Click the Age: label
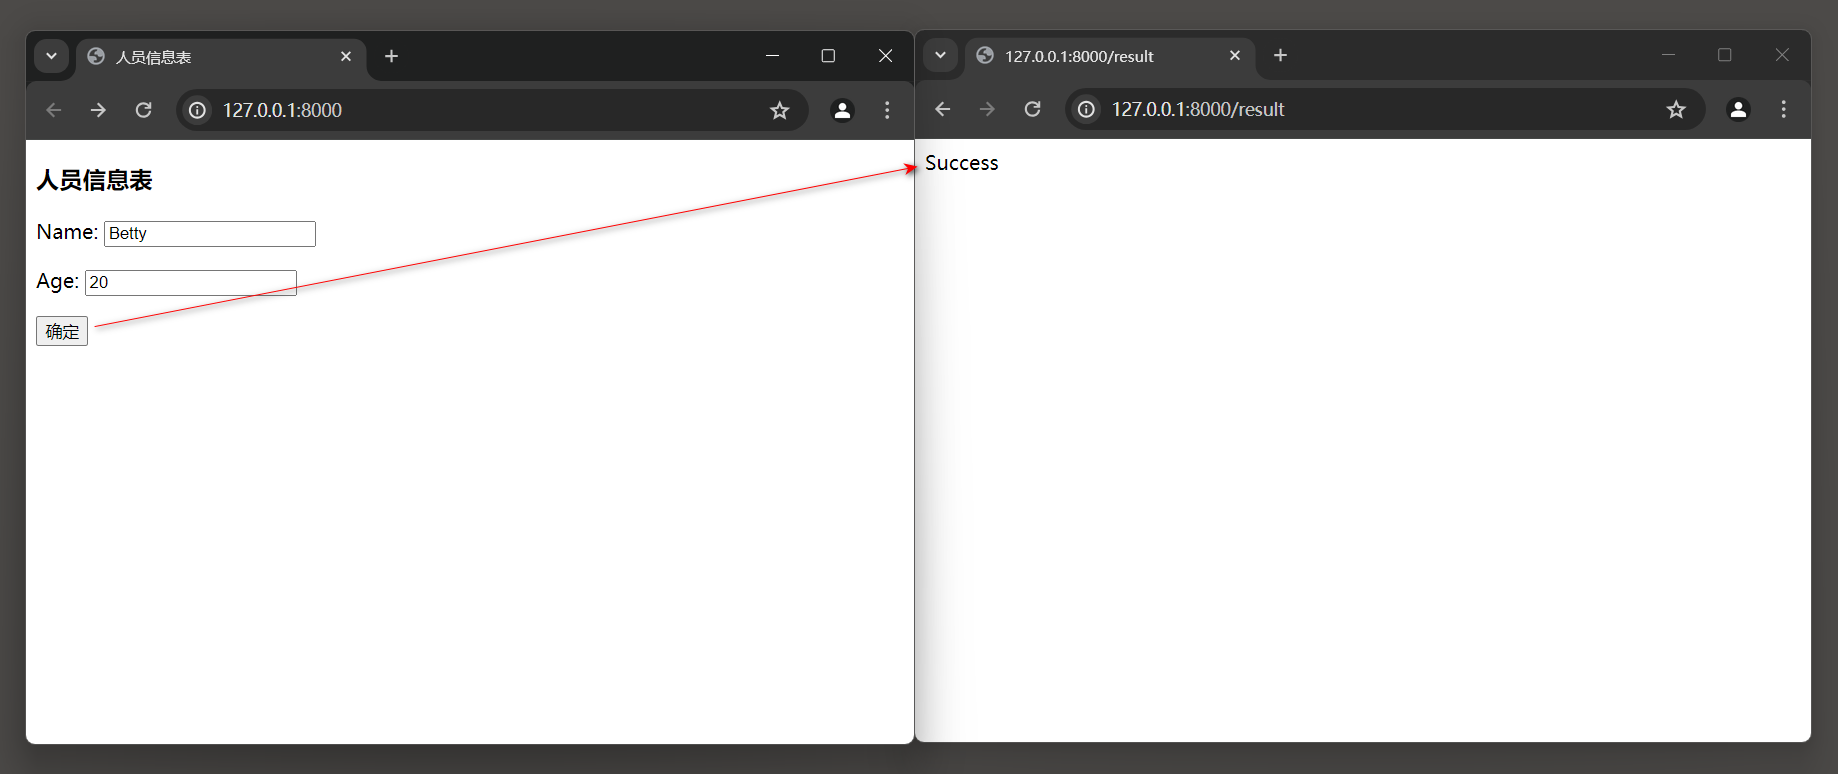This screenshot has width=1838, height=774. [x=57, y=281]
